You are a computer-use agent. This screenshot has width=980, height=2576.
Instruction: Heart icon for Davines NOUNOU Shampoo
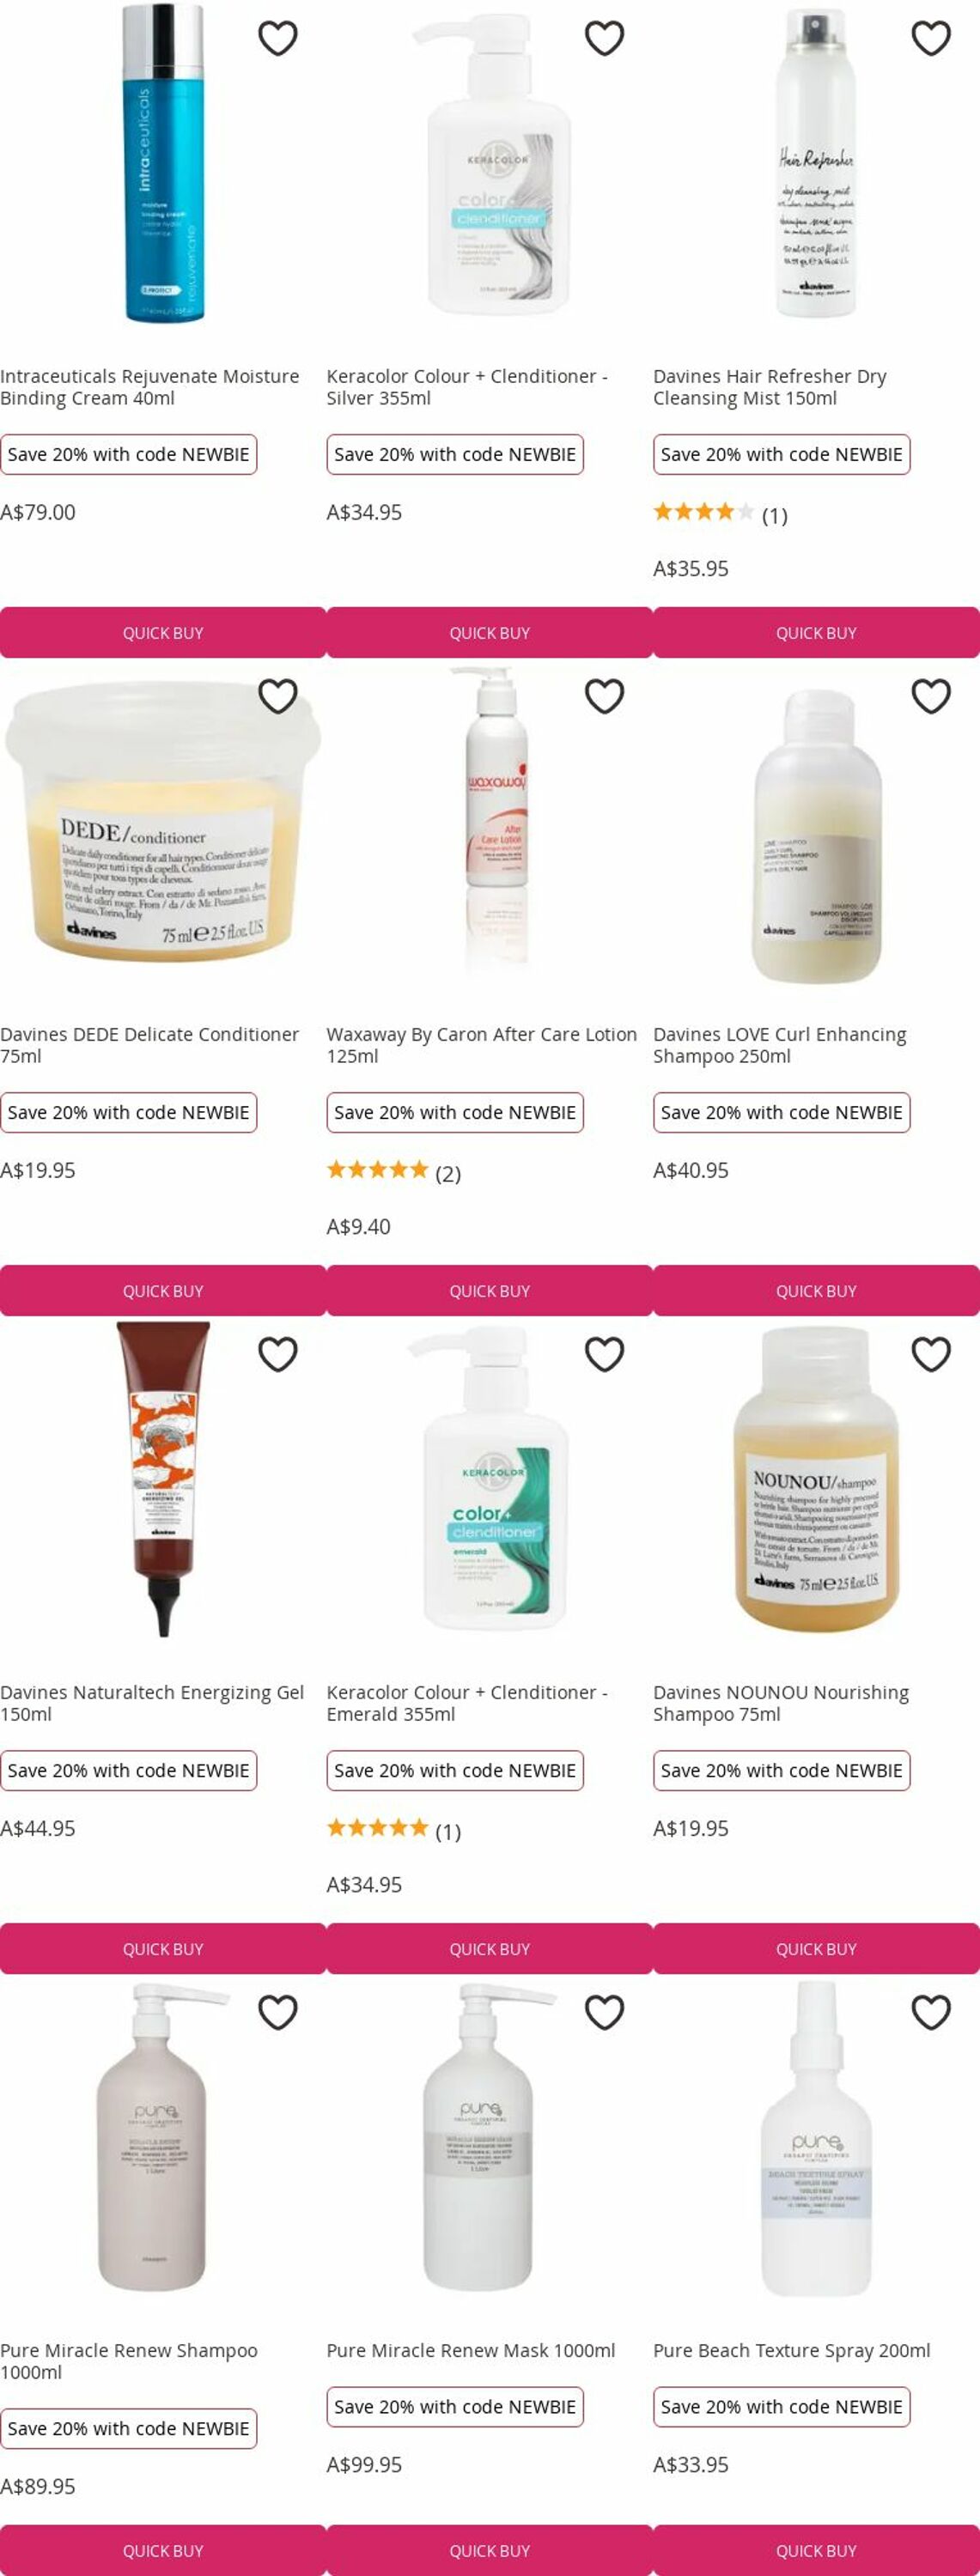click(931, 1354)
